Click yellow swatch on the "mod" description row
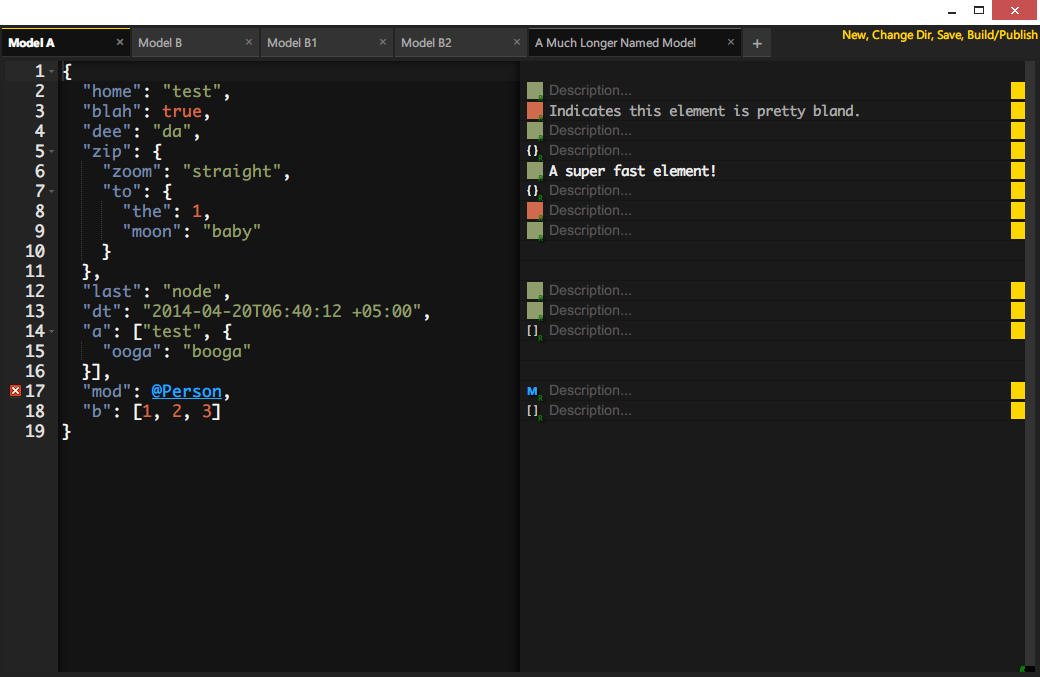This screenshot has width=1040, height=677. pyautogui.click(x=1017, y=391)
